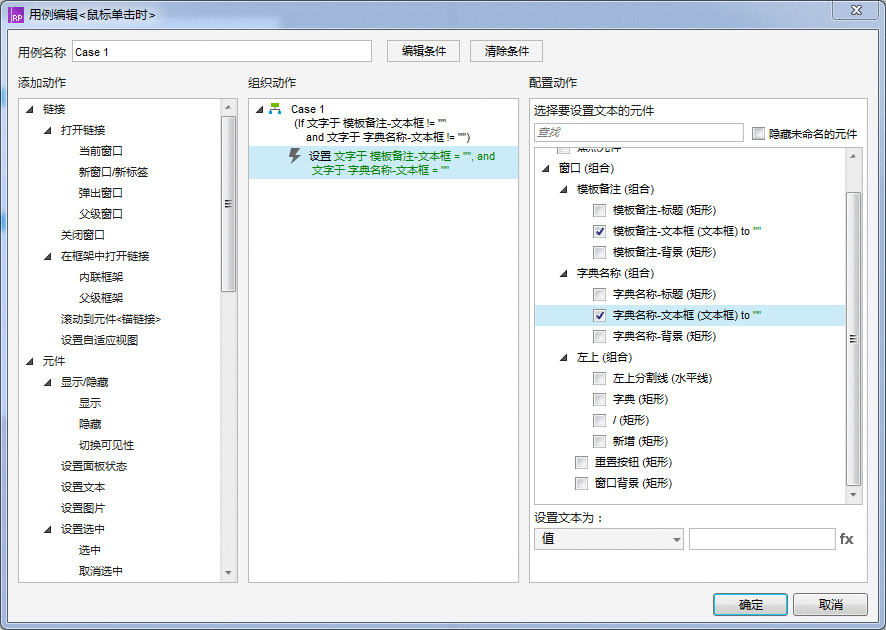Check 字典 (矩形) checkbox
Screen dimensions: 886x630
click(x=600, y=399)
